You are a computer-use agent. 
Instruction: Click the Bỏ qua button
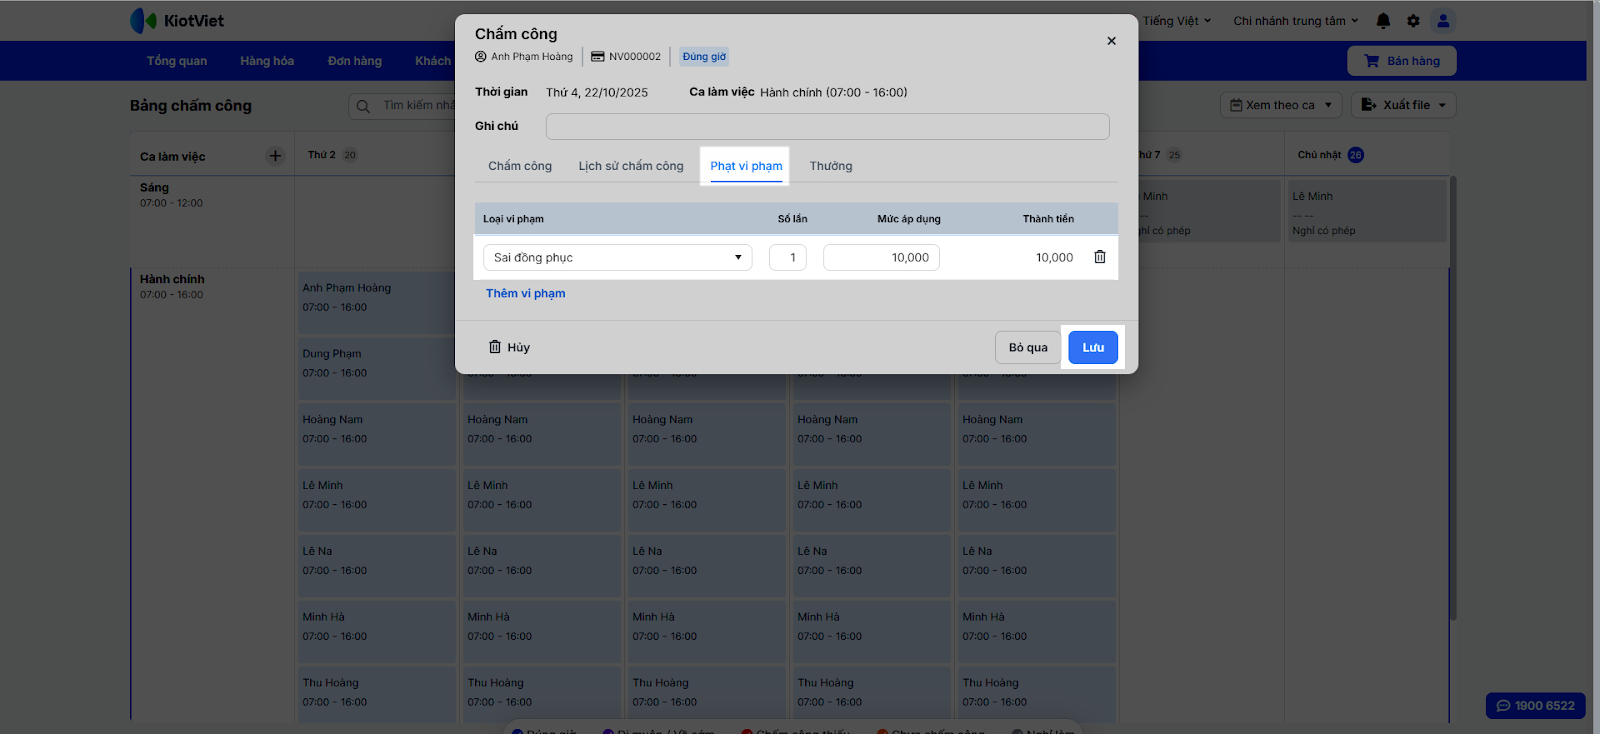[x=1028, y=347]
